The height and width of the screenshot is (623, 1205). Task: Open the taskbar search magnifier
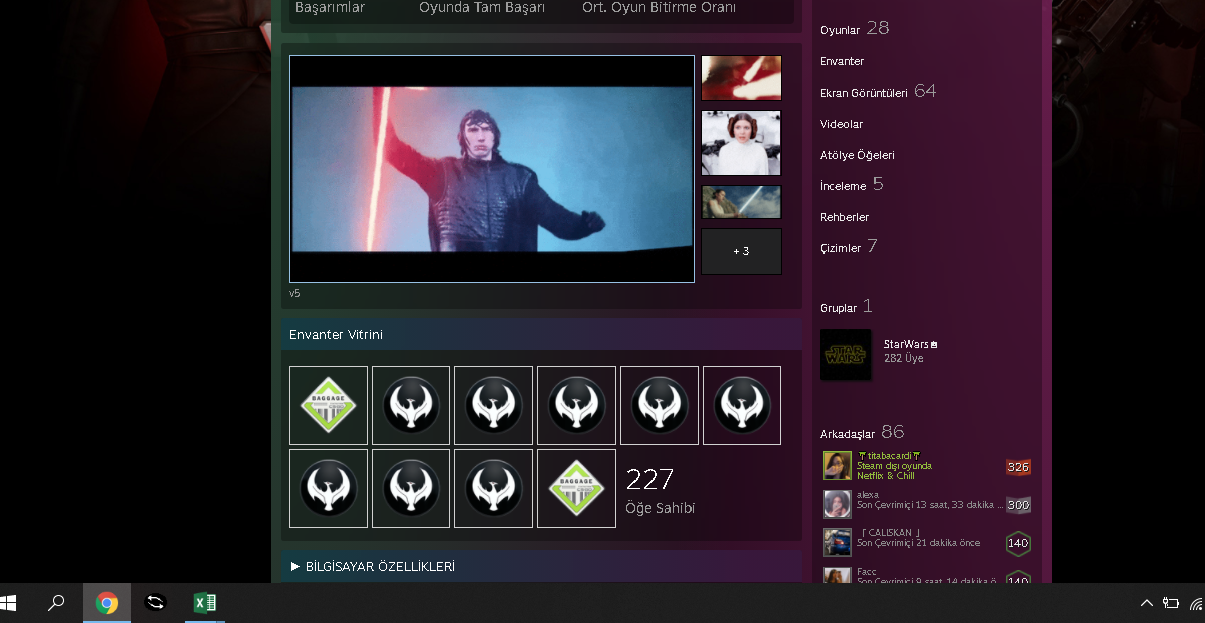click(x=57, y=603)
